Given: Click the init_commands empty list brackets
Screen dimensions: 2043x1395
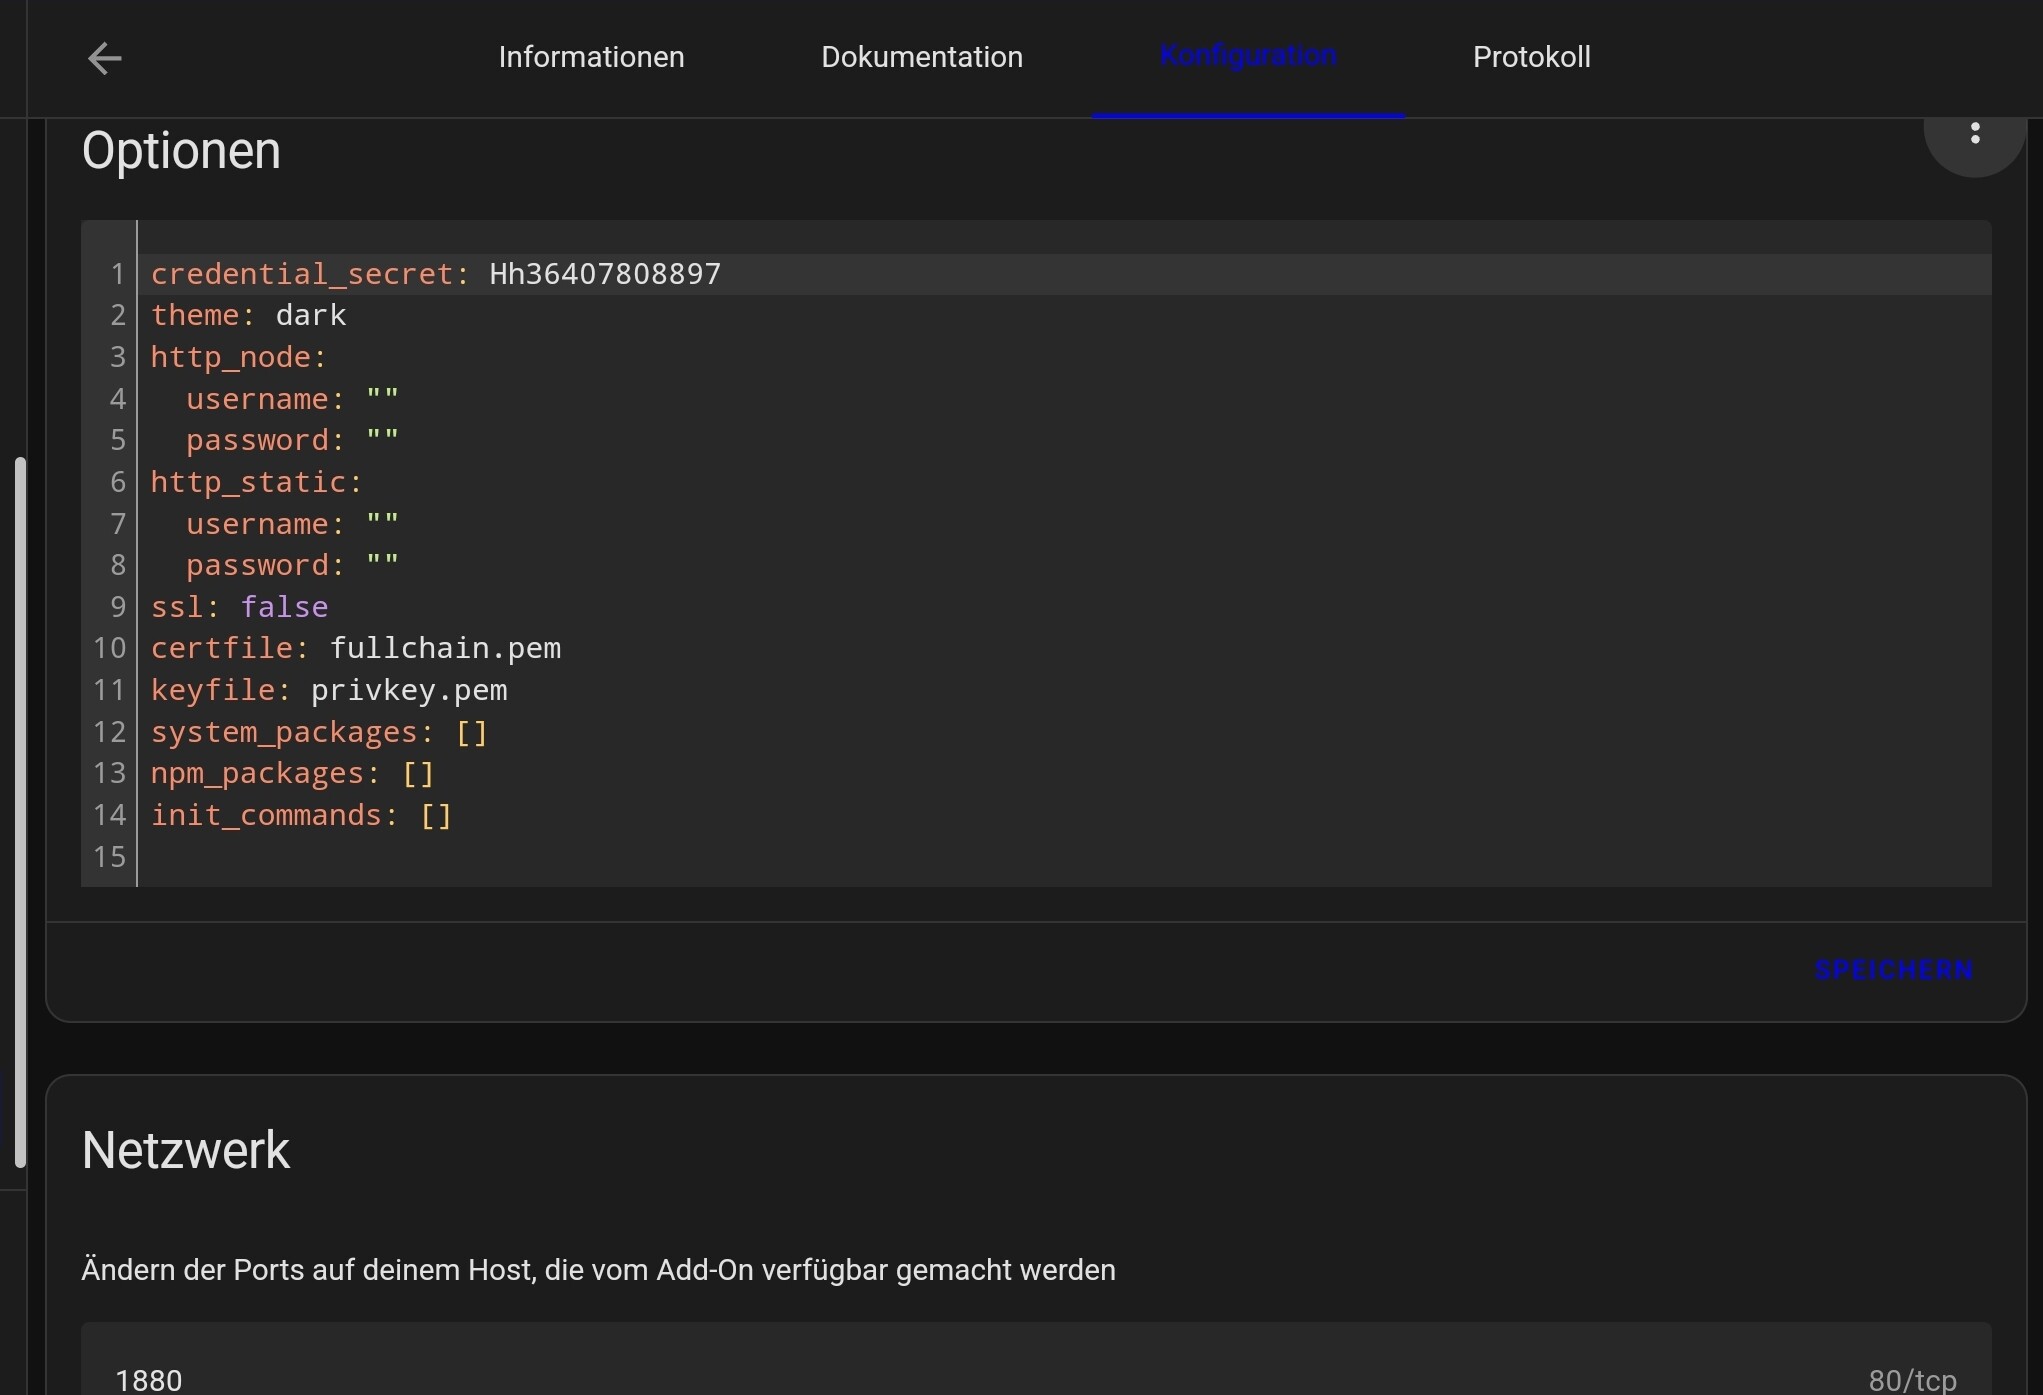Looking at the screenshot, I should (436, 816).
